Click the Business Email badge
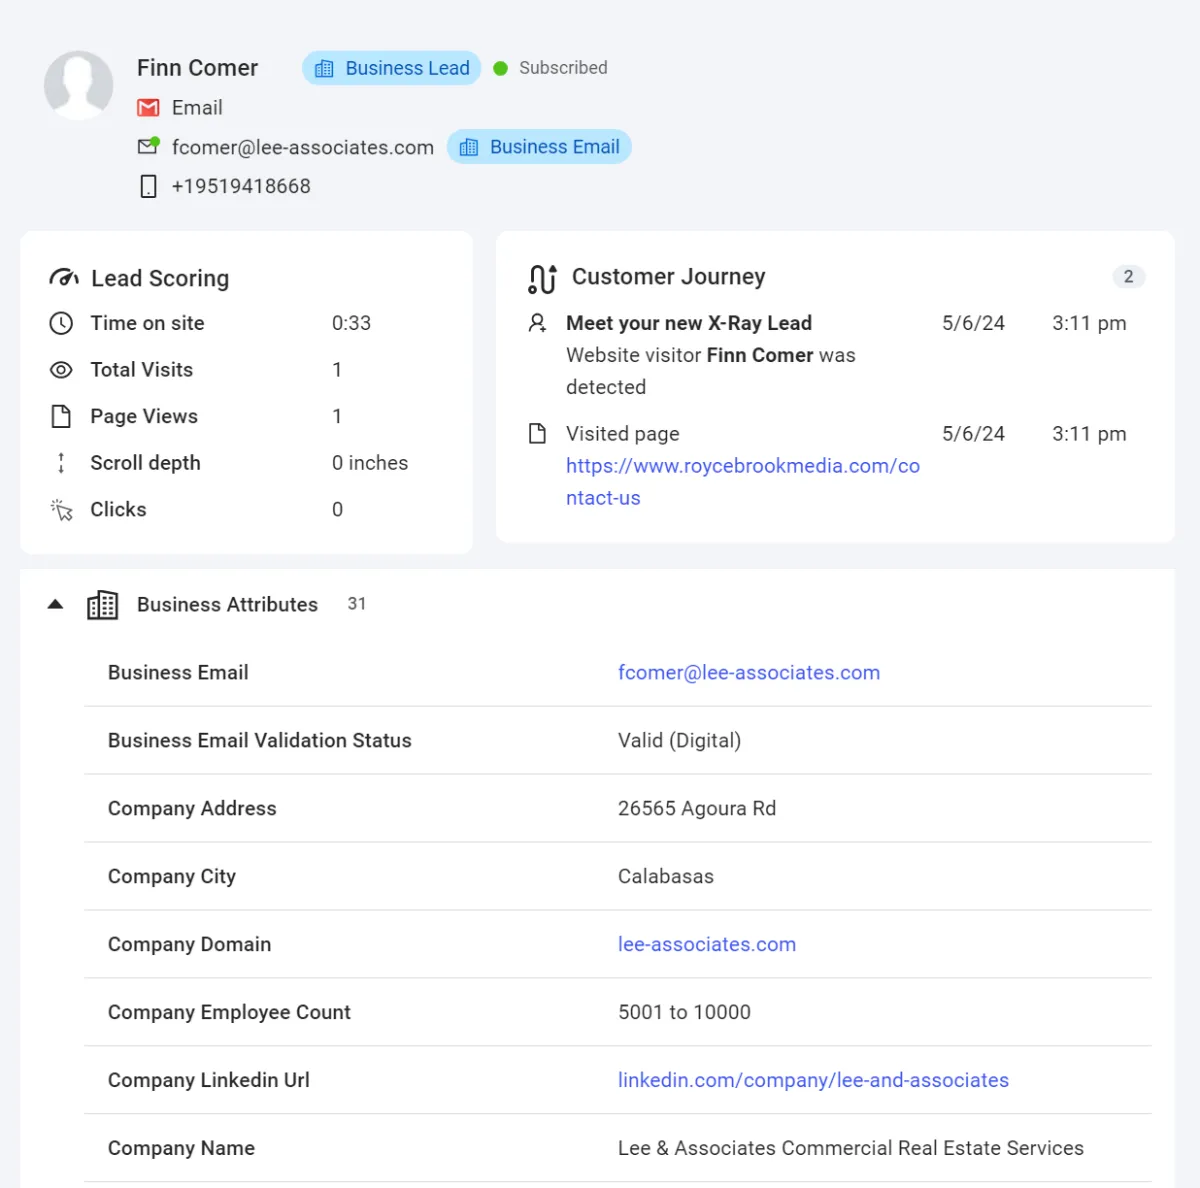Screen dimensions: 1200x1188 [539, 147]
